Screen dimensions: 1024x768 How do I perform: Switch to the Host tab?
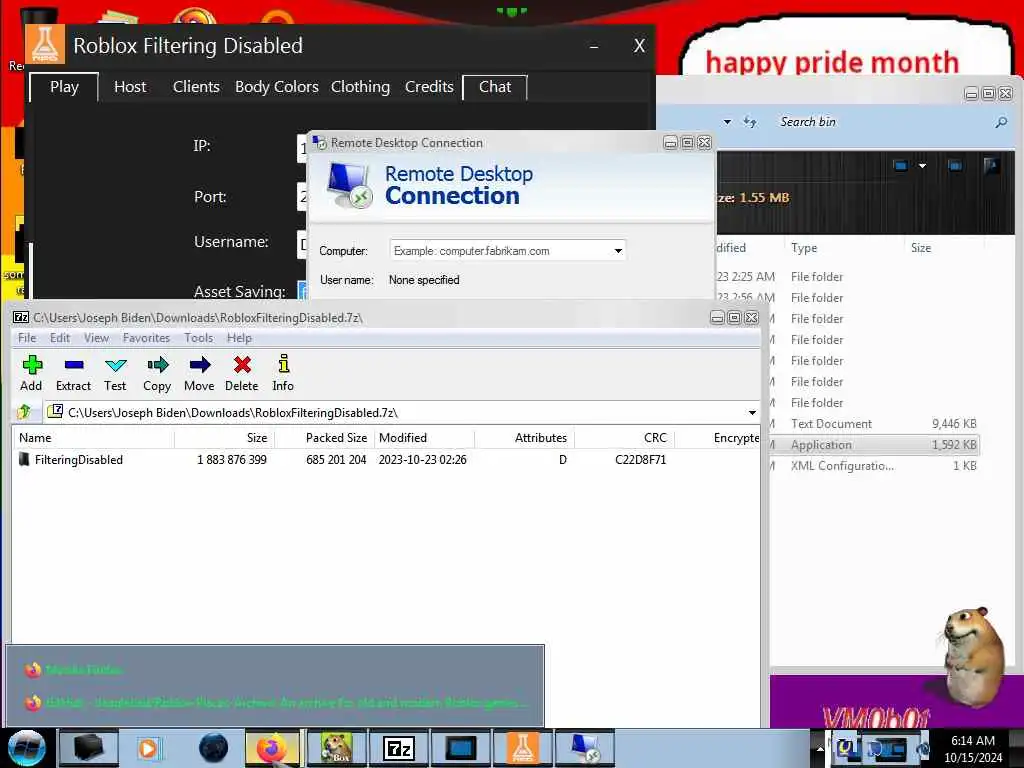(x=130, y=87)
